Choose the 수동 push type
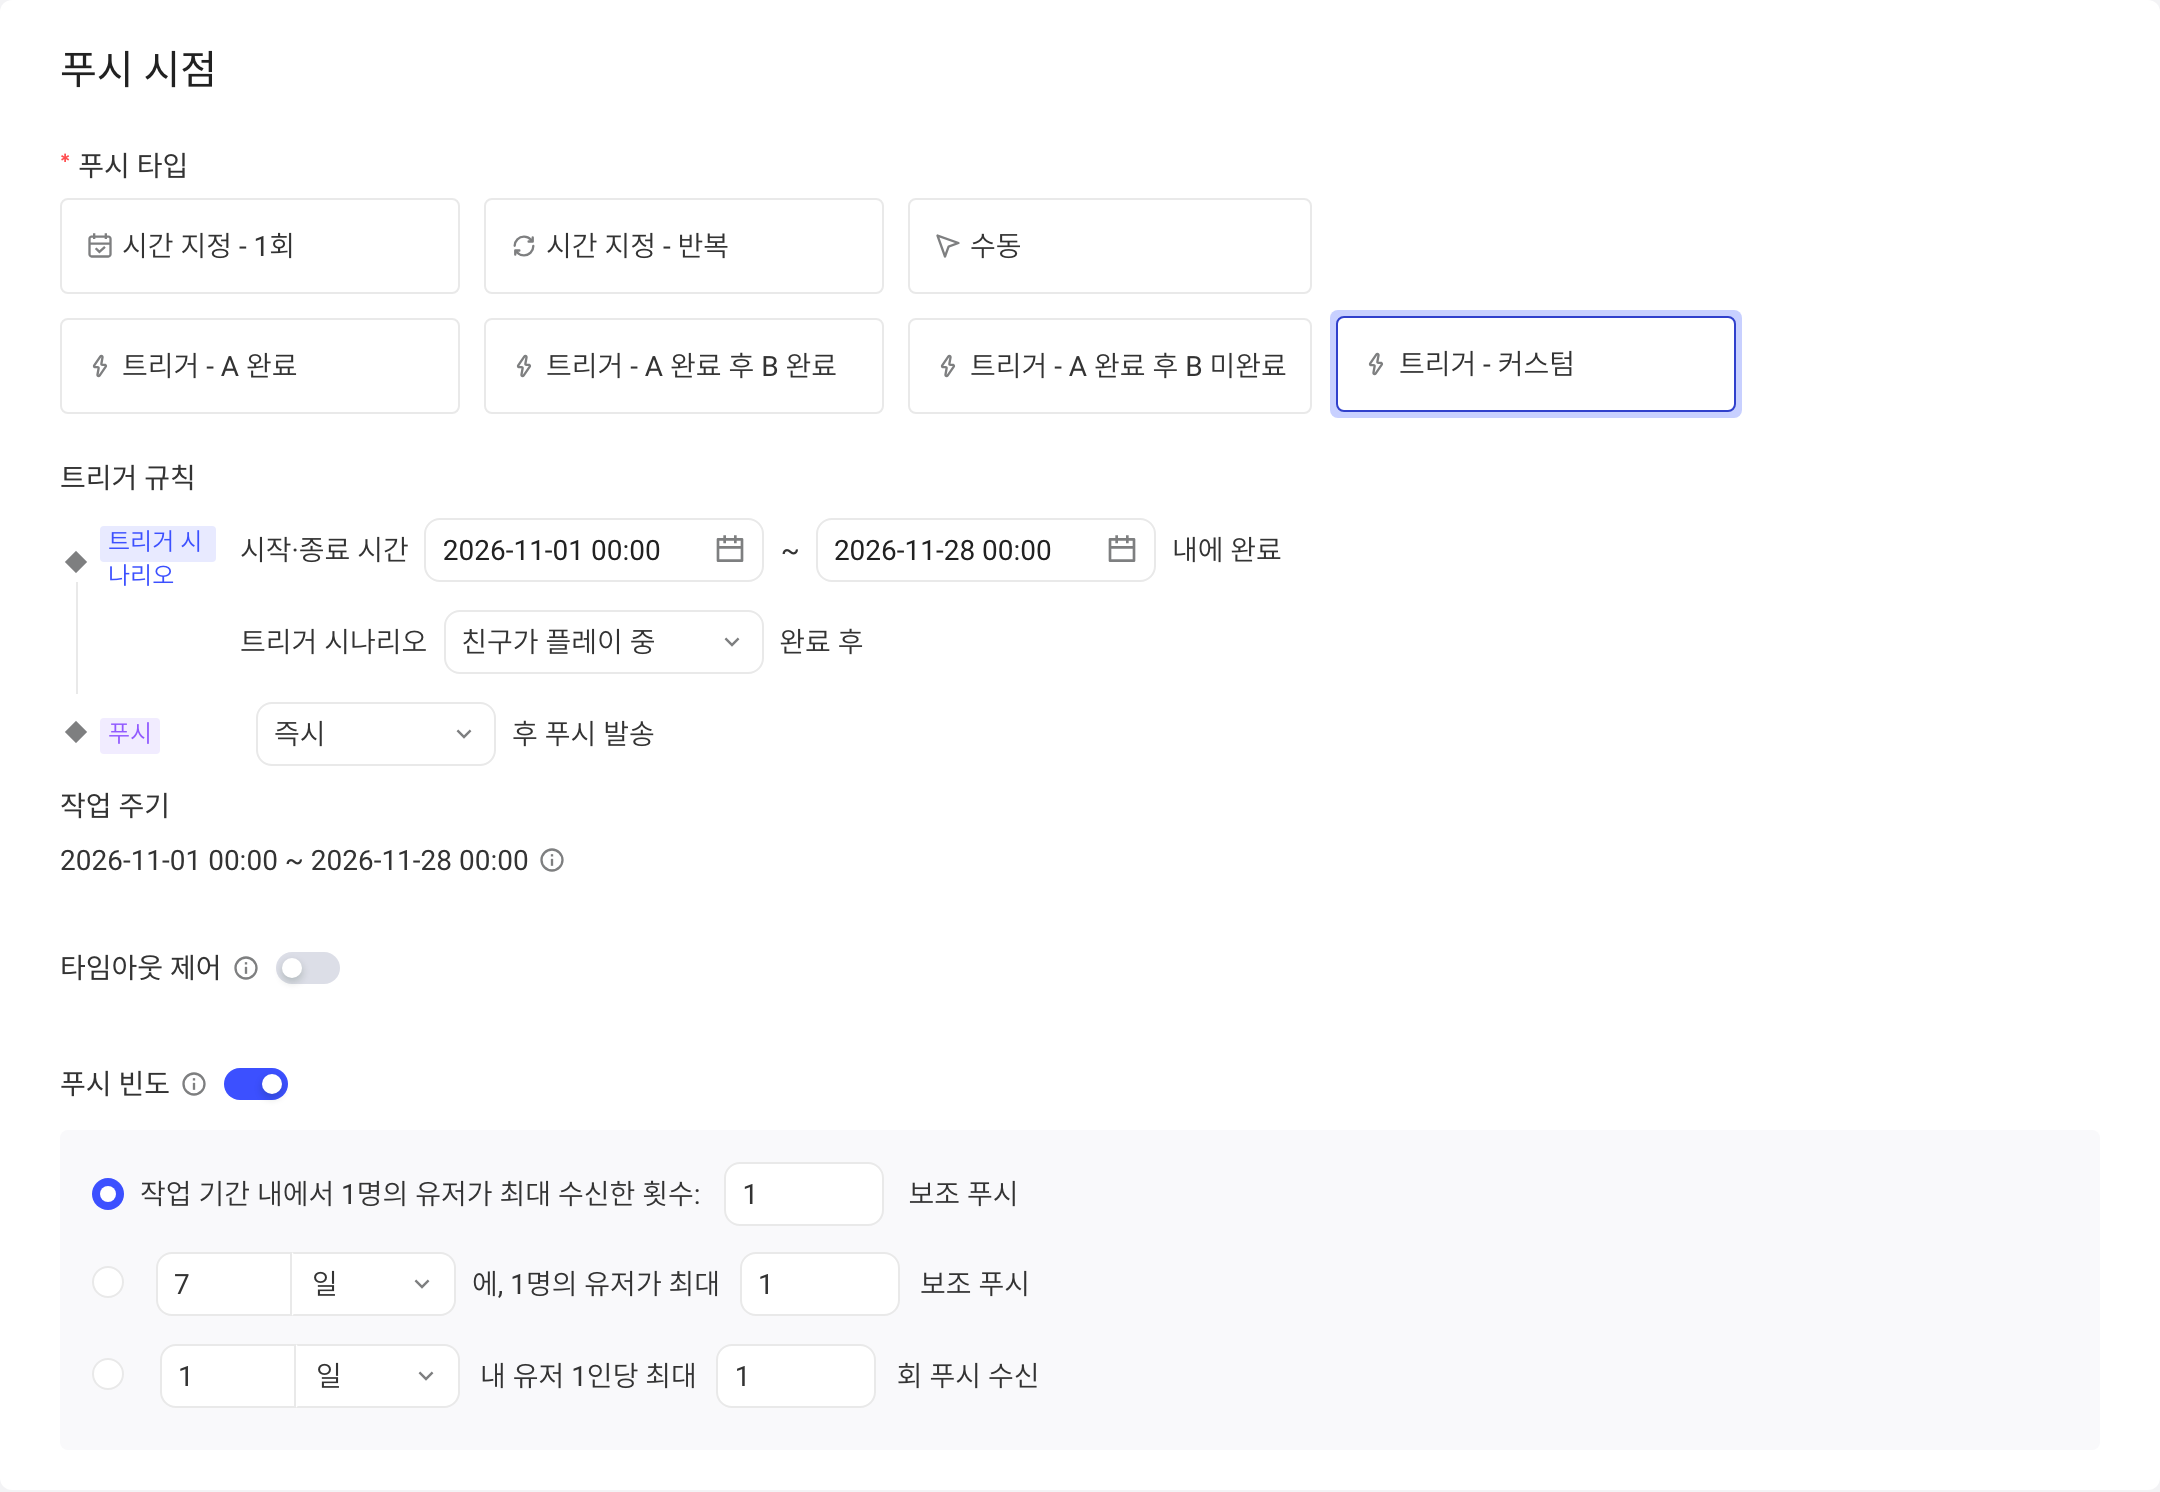The image size is (2160, 1492). coord(1110,246)
